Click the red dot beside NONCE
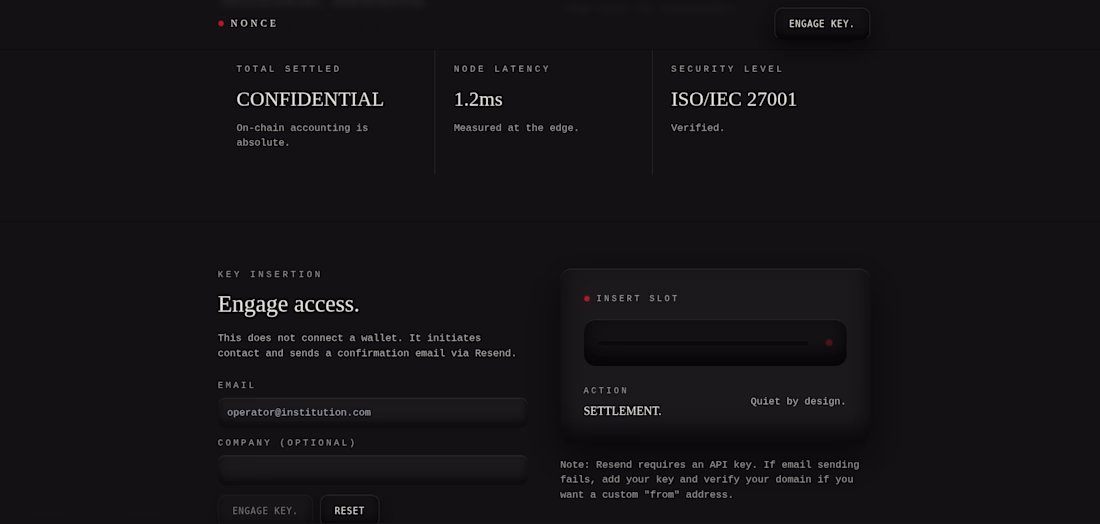1100x524 pixels. [221, 23]
